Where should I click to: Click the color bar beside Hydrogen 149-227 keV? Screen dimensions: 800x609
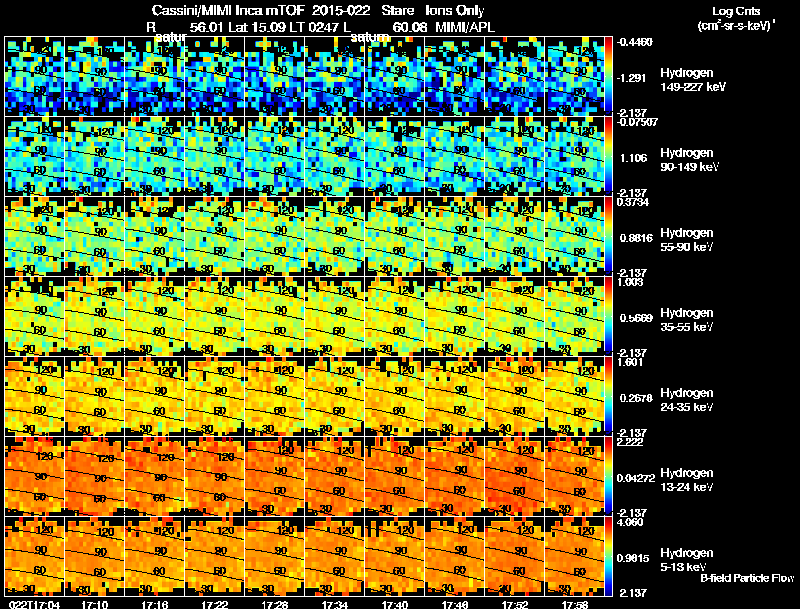pos(608,76)
